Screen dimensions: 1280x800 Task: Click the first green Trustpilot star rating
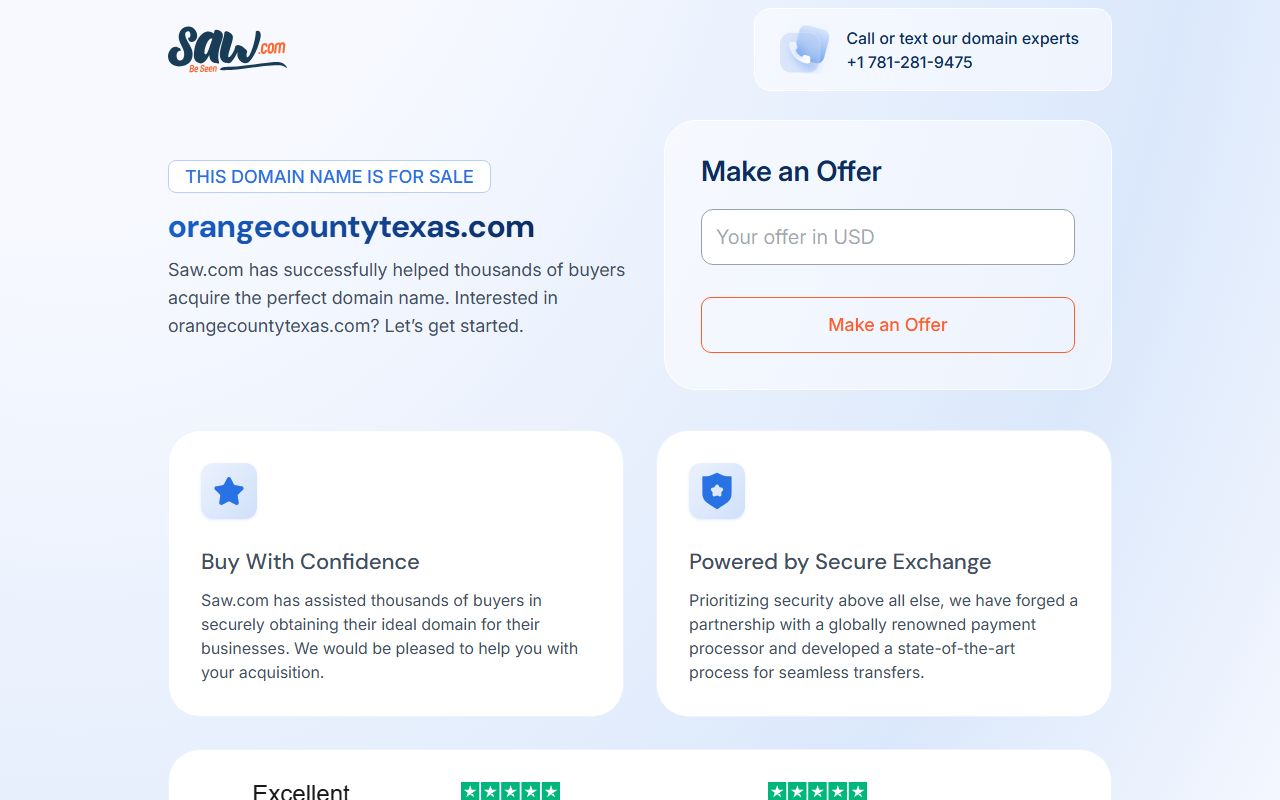pos(510,791)
